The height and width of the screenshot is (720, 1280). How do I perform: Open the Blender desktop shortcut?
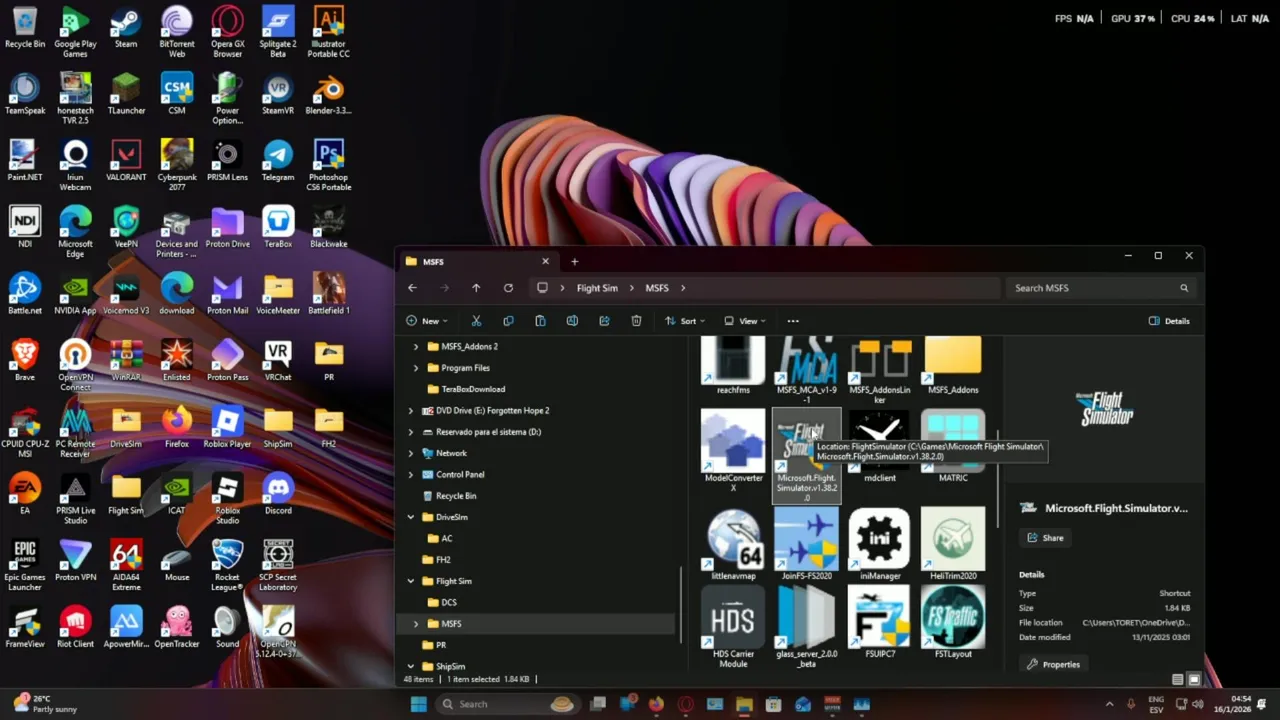[328, 94]
